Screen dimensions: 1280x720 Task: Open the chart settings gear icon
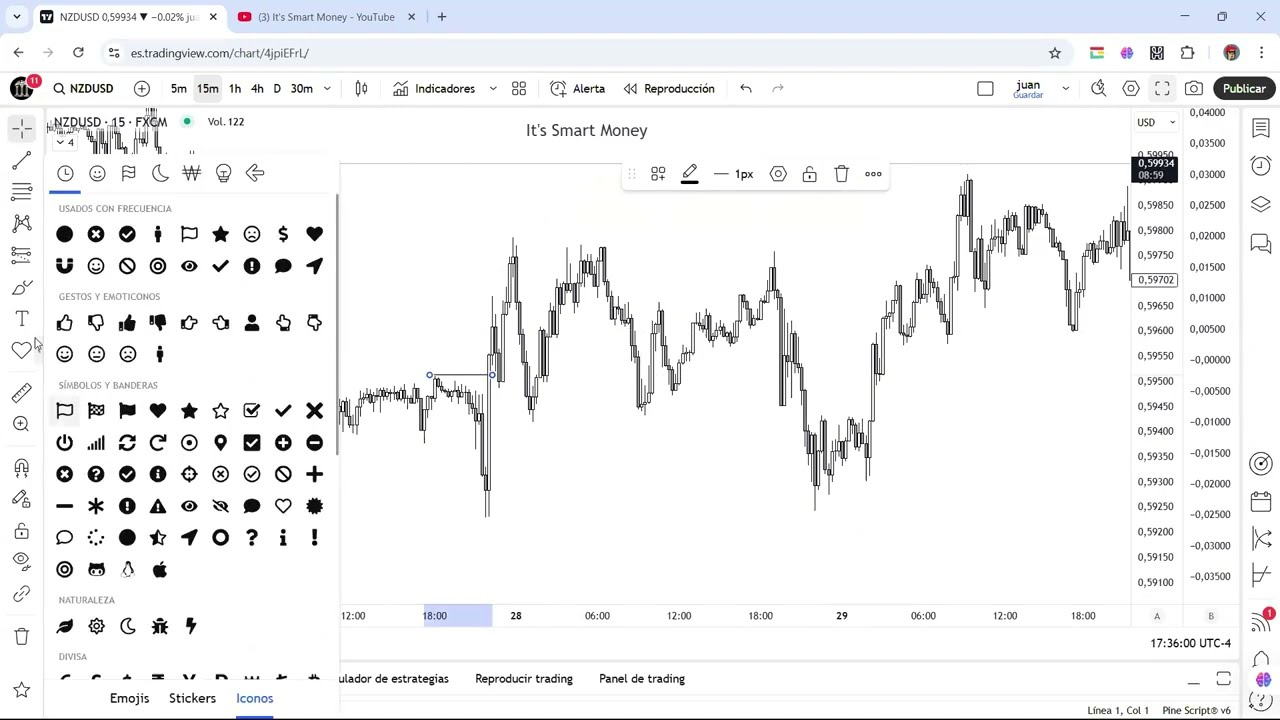click(1131, 88)
